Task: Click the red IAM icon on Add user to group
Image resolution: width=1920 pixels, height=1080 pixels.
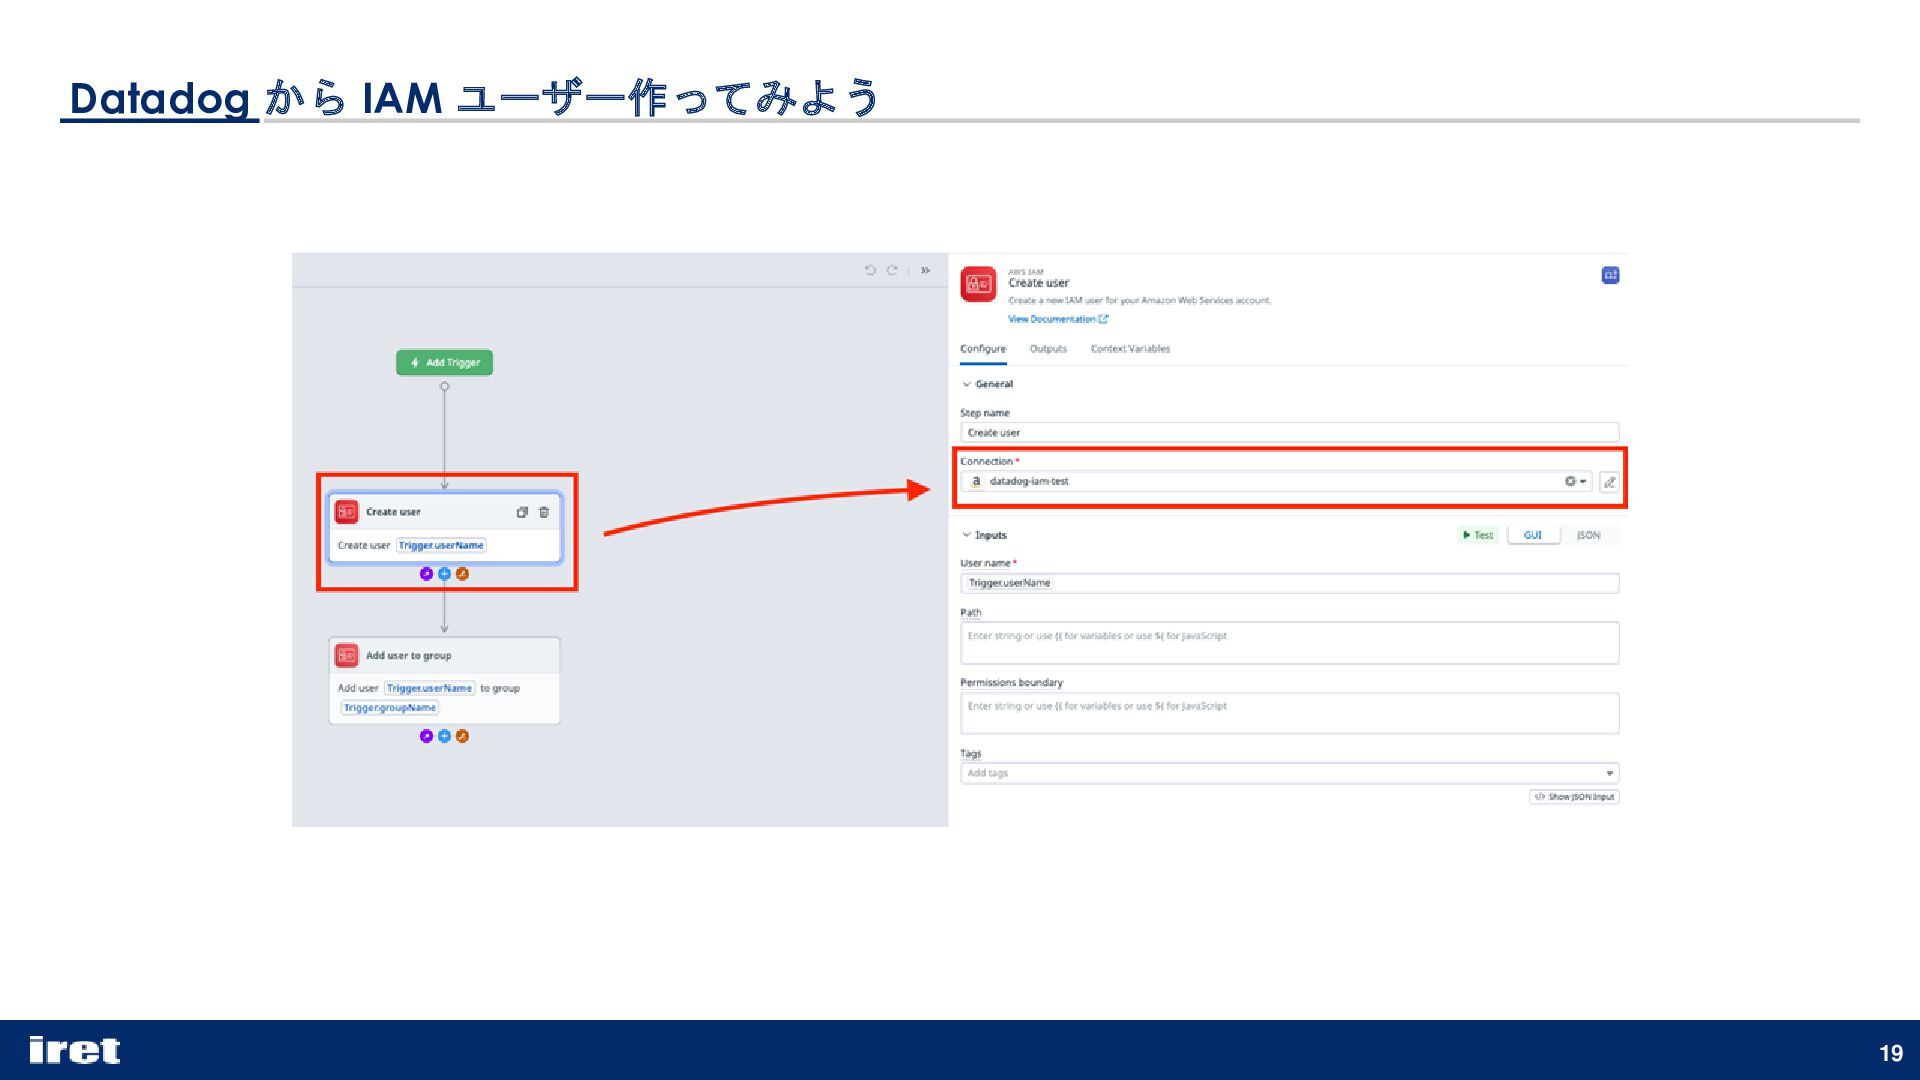Action: 347,656
